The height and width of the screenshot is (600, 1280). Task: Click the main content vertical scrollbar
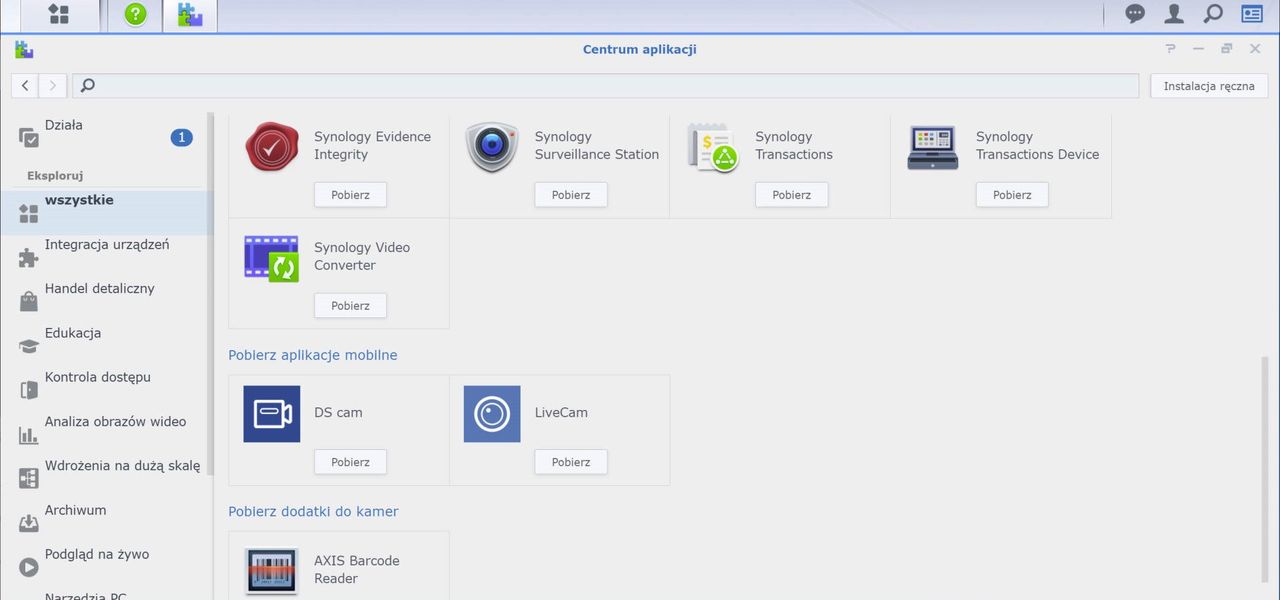point(1267,468)
